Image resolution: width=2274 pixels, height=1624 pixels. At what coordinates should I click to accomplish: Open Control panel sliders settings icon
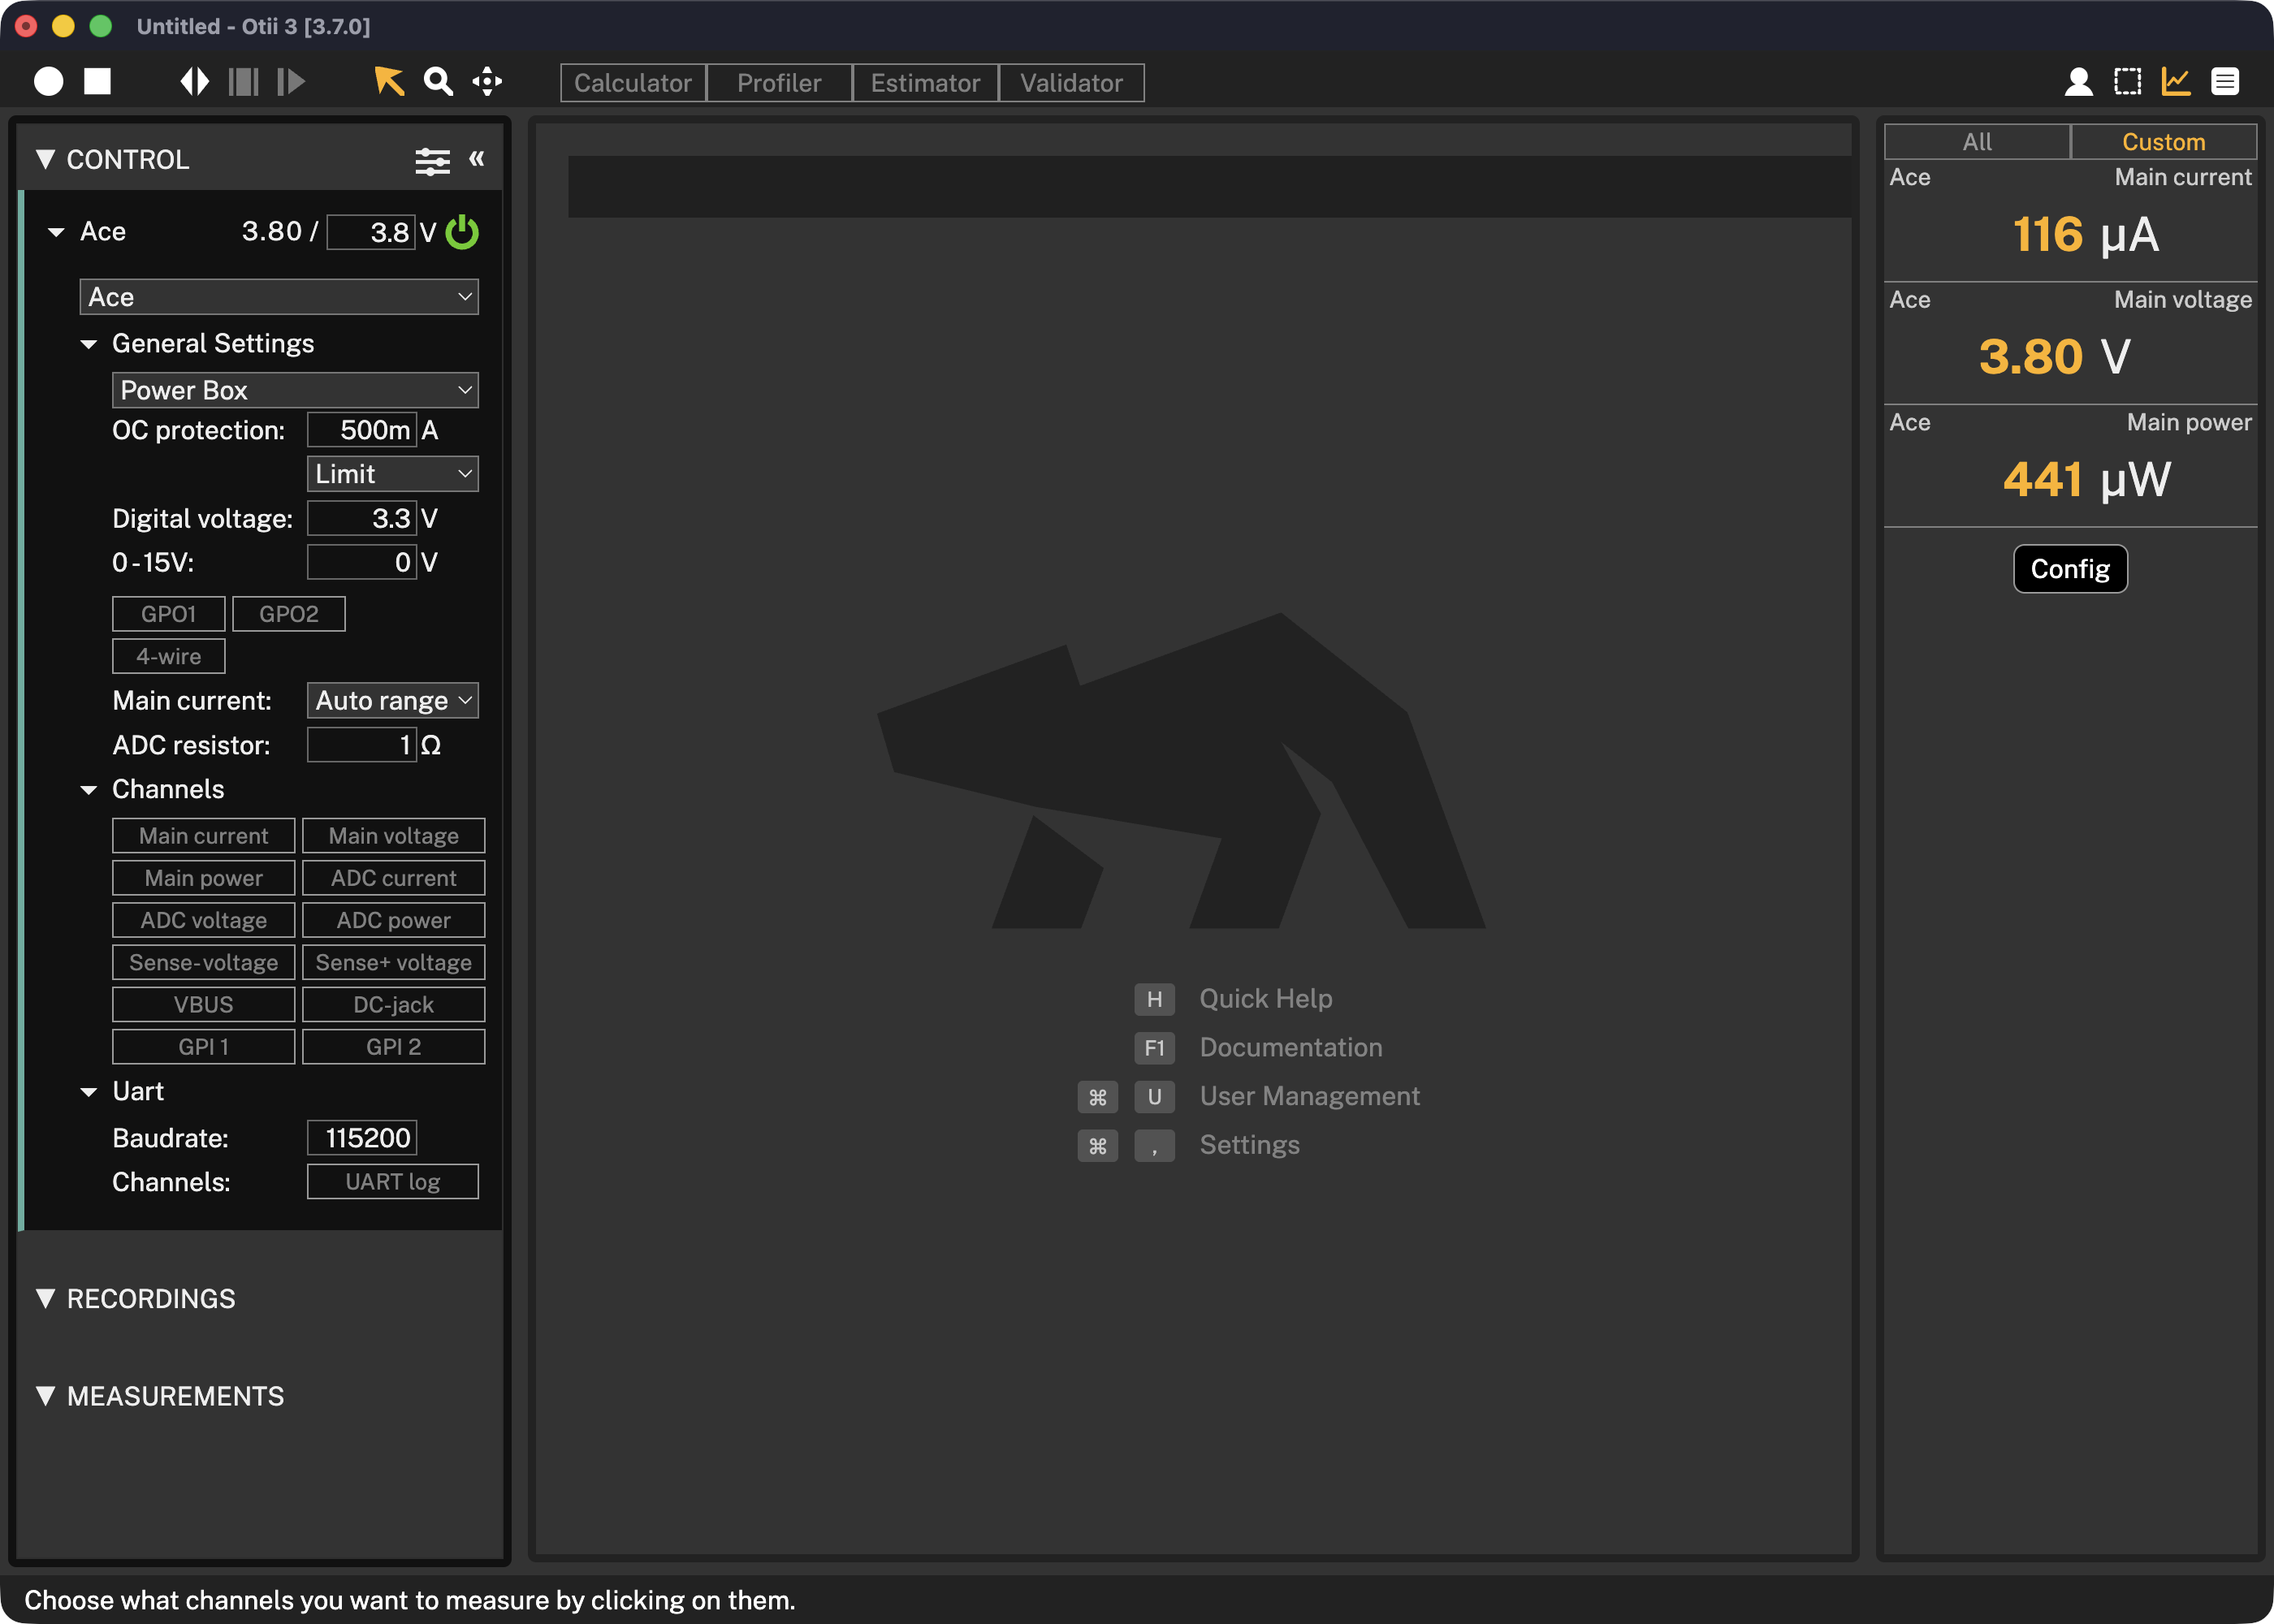(432, 160)
